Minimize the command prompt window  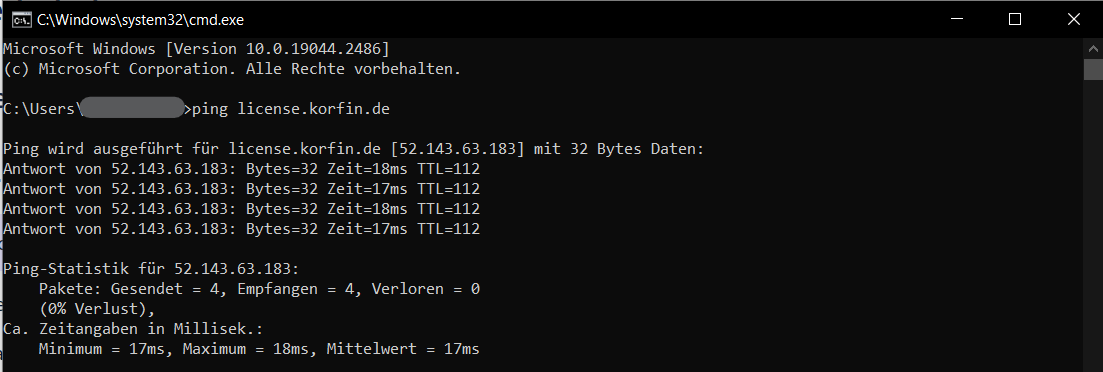[x=956, y=20]
